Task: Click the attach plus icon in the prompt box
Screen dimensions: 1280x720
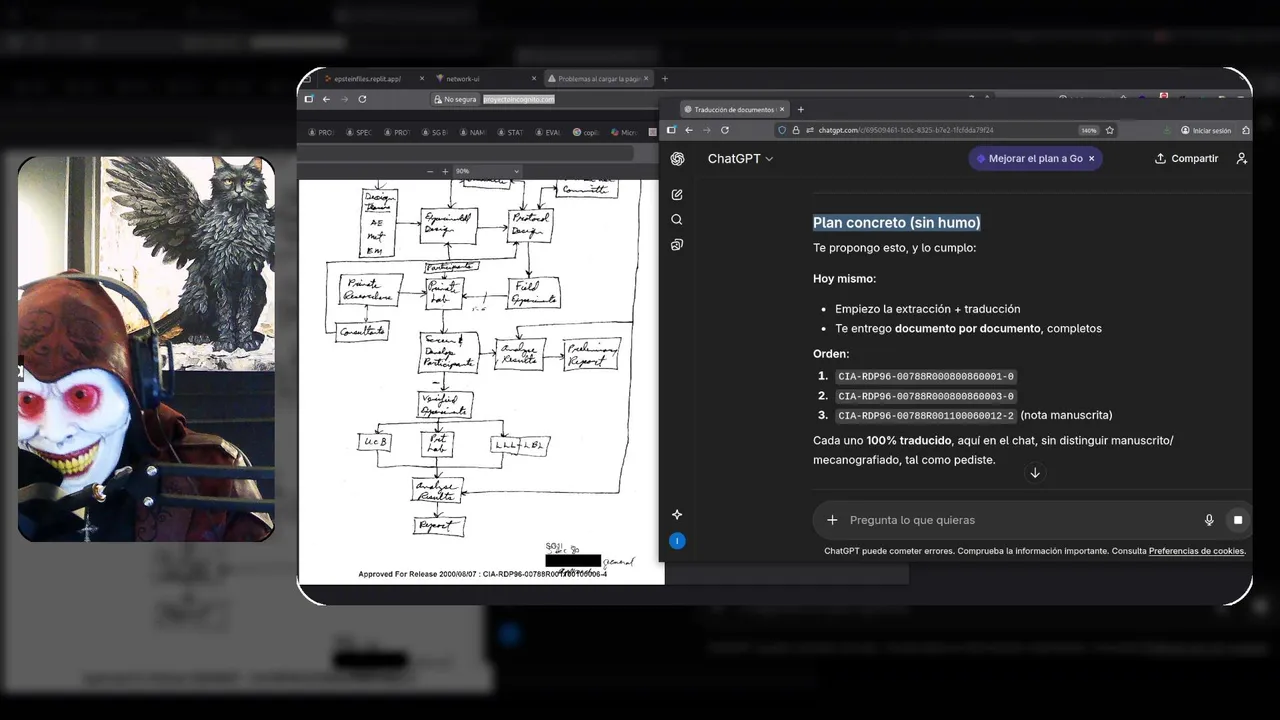Action: [x=832, y=520]
